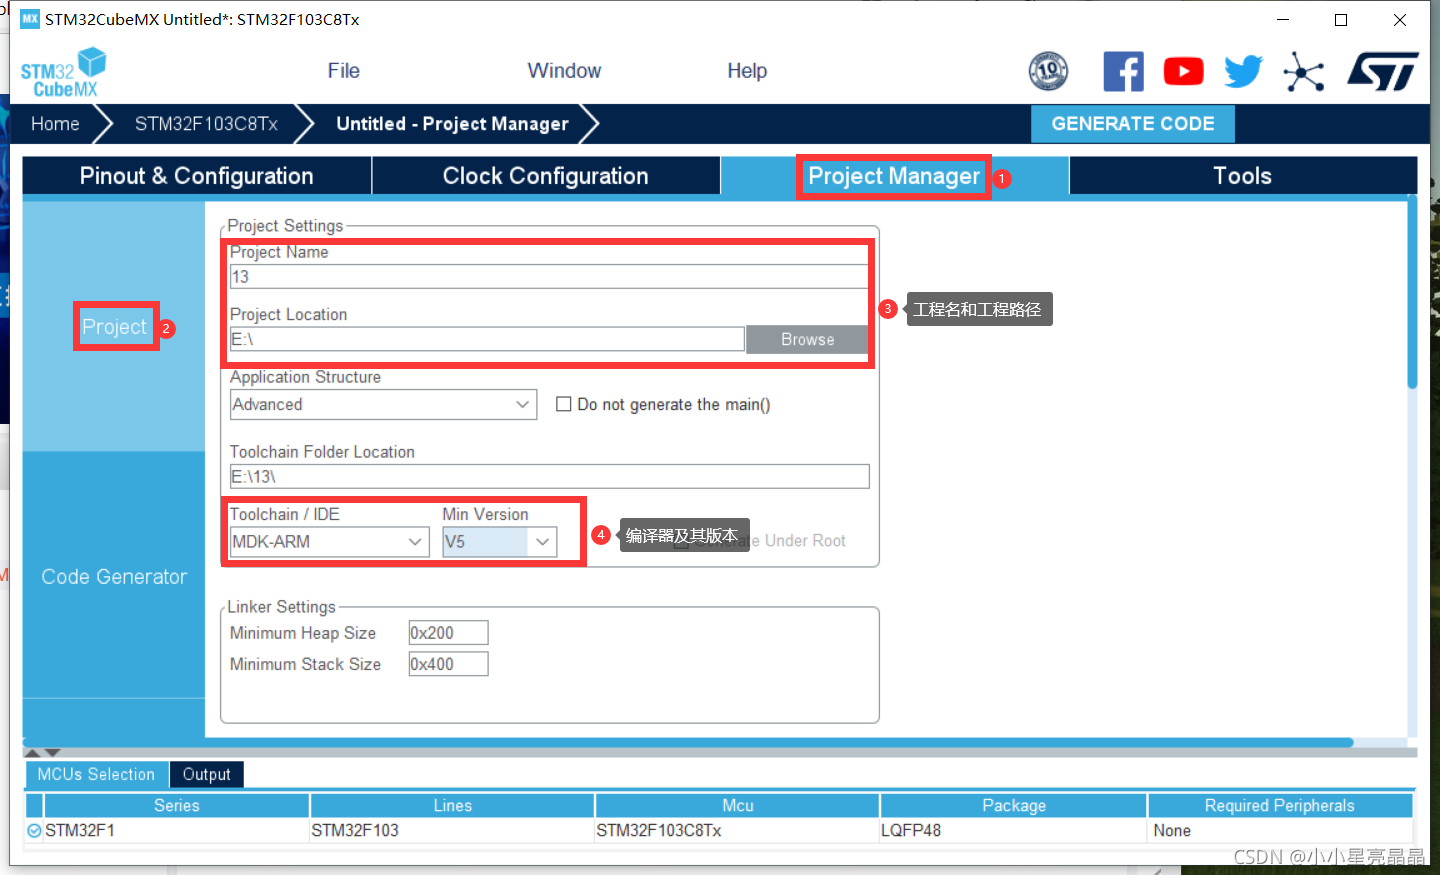Select the Project Manager tab

[894, 176]
